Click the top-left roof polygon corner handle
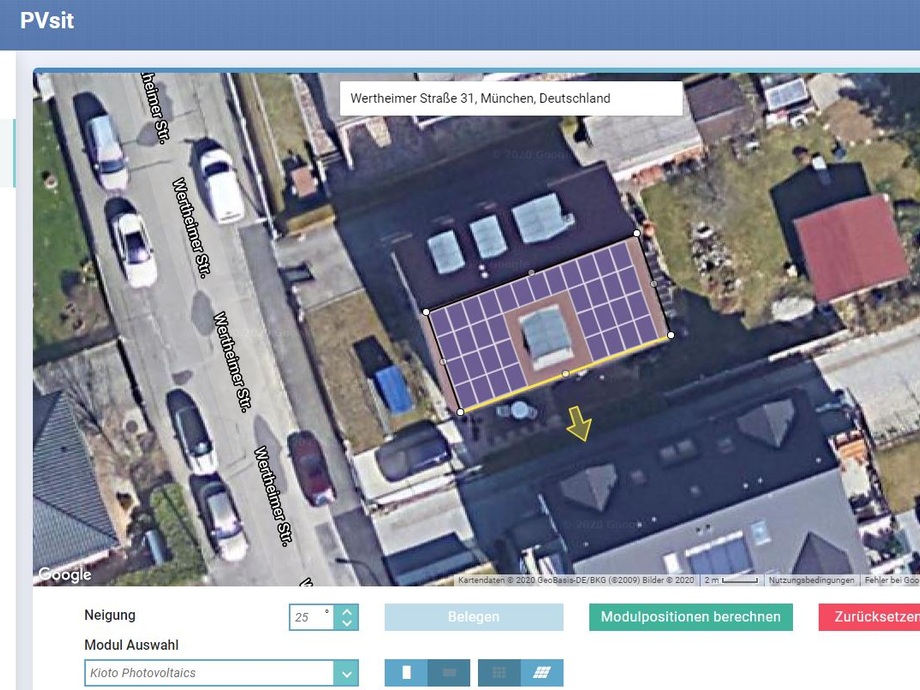Viewport: 920px width, 690px height. point(427,312)
